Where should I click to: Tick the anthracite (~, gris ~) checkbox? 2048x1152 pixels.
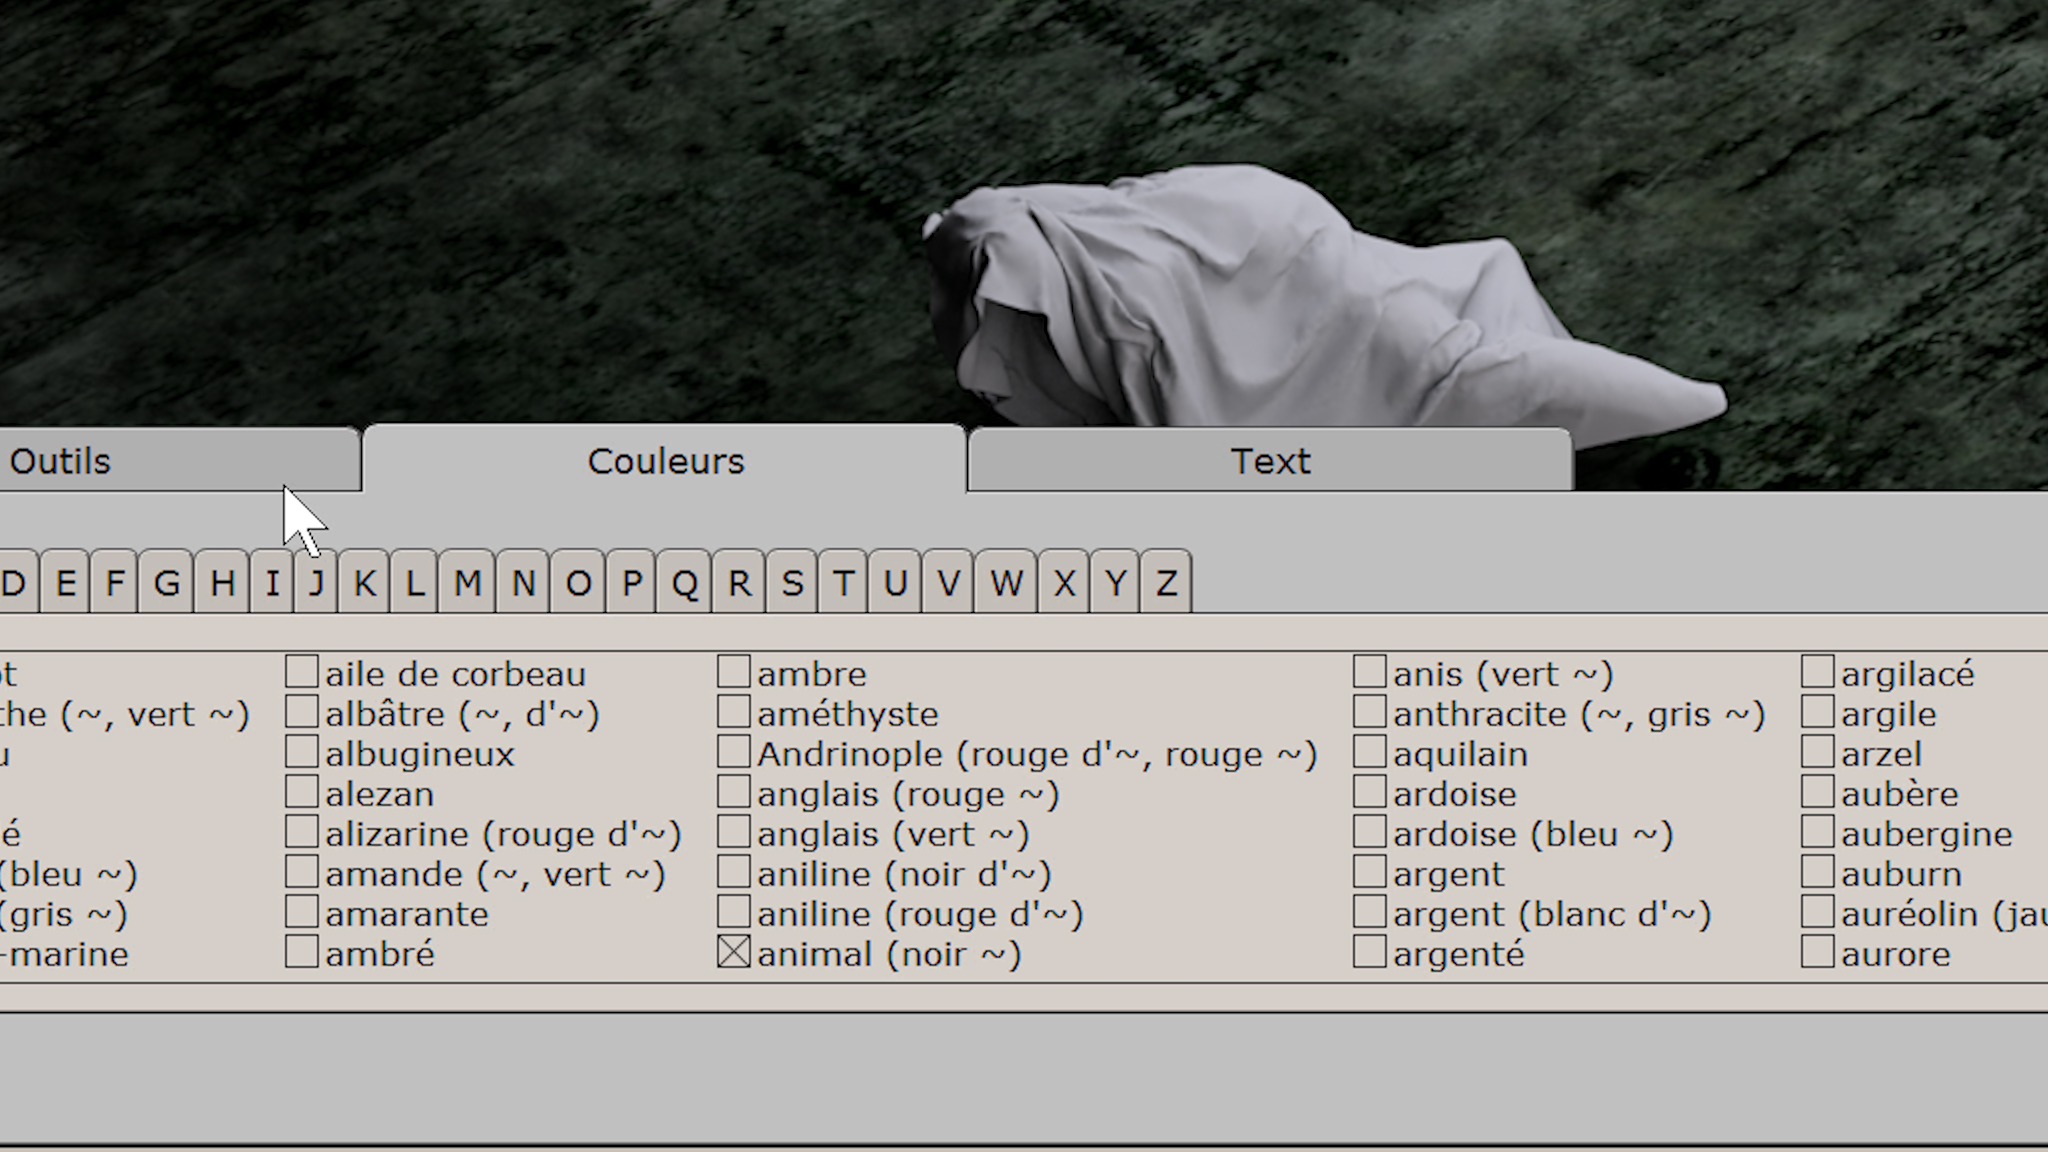pyautogui.click(x=1370, y=713)
